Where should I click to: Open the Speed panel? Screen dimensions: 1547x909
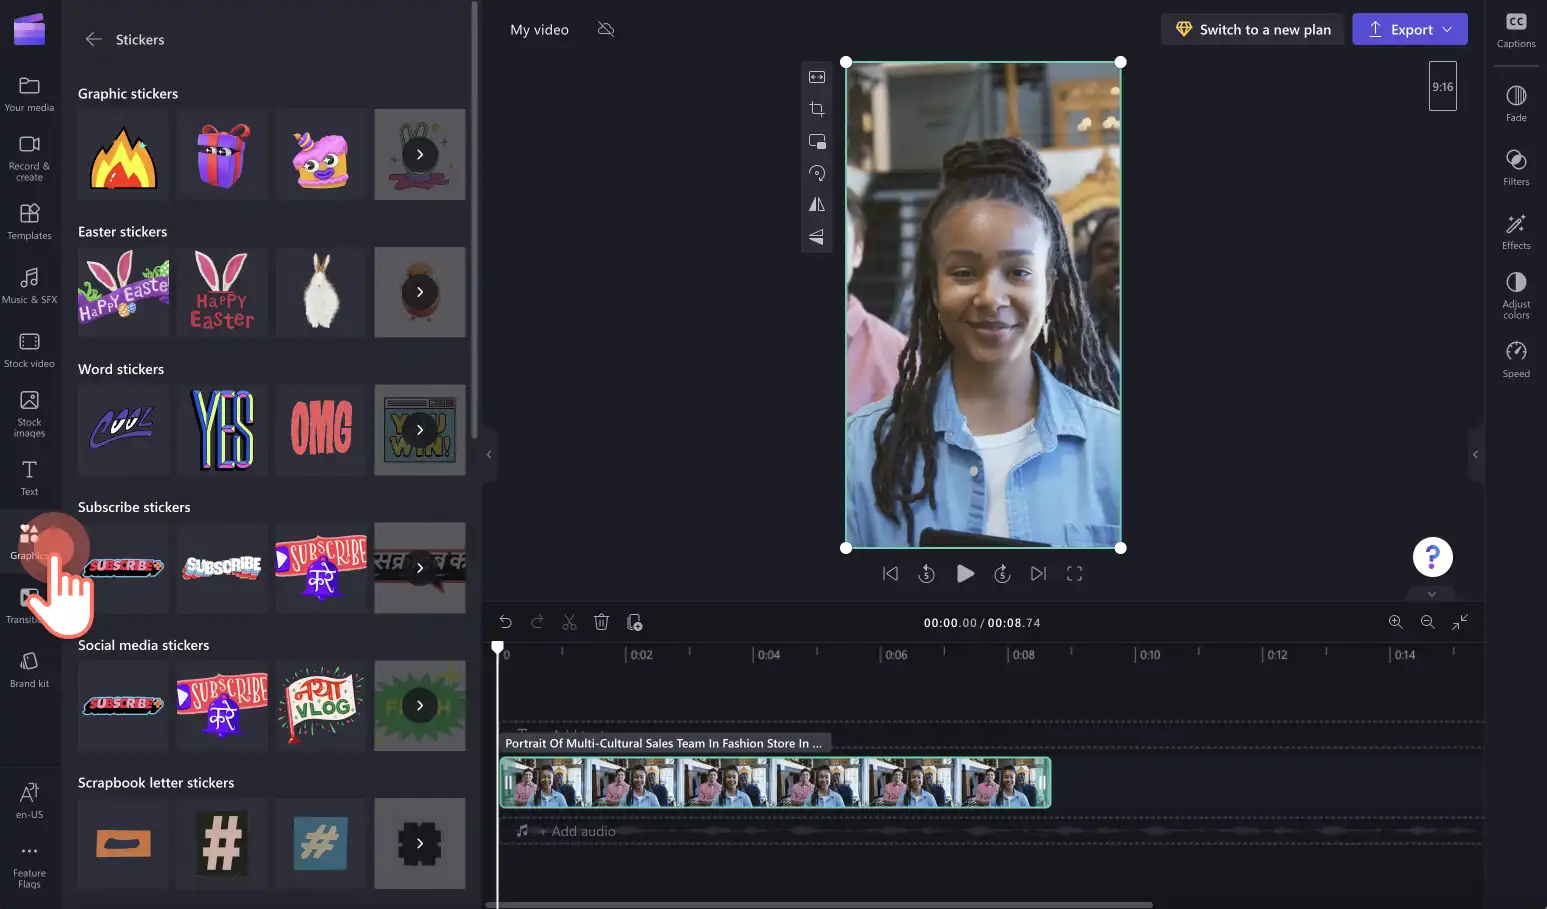click(x=1516, y=359)
